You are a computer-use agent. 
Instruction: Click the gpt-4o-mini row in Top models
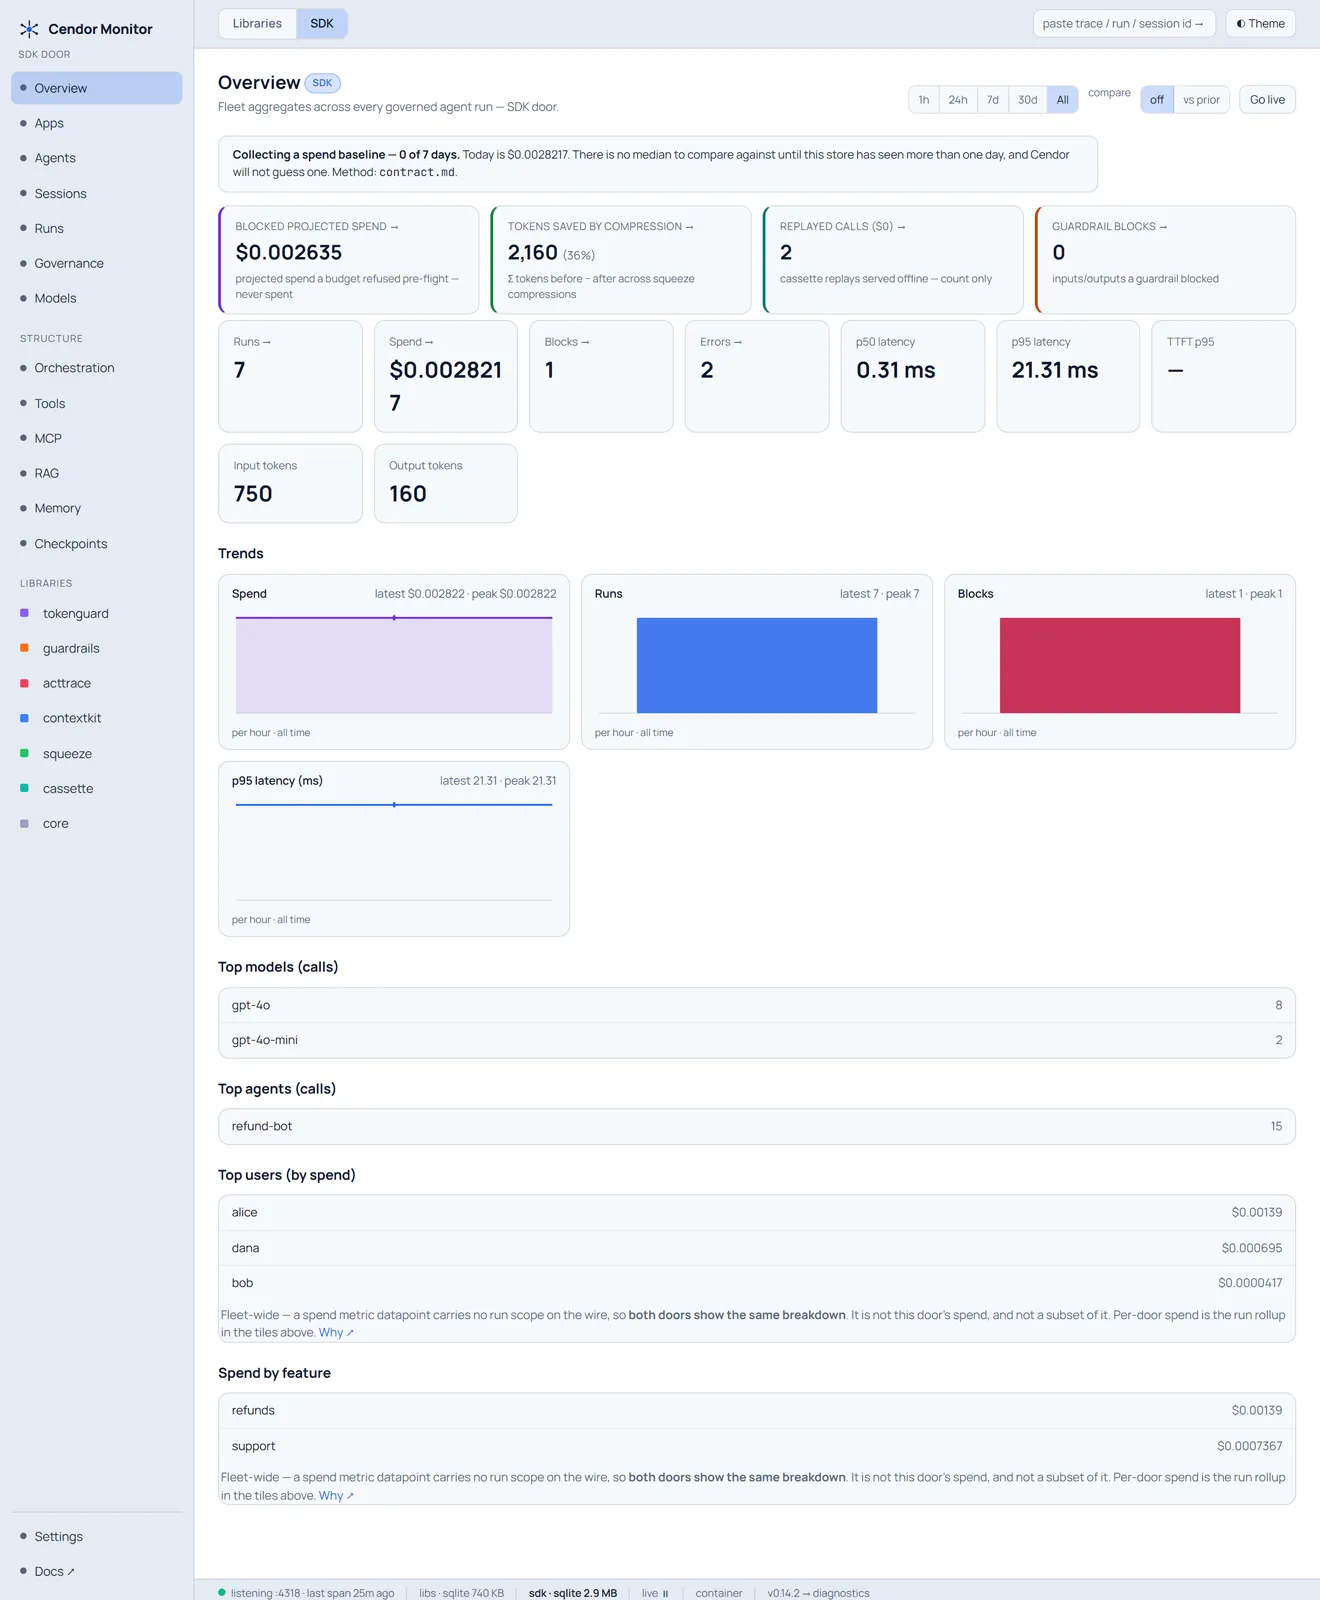[757, 1040]
